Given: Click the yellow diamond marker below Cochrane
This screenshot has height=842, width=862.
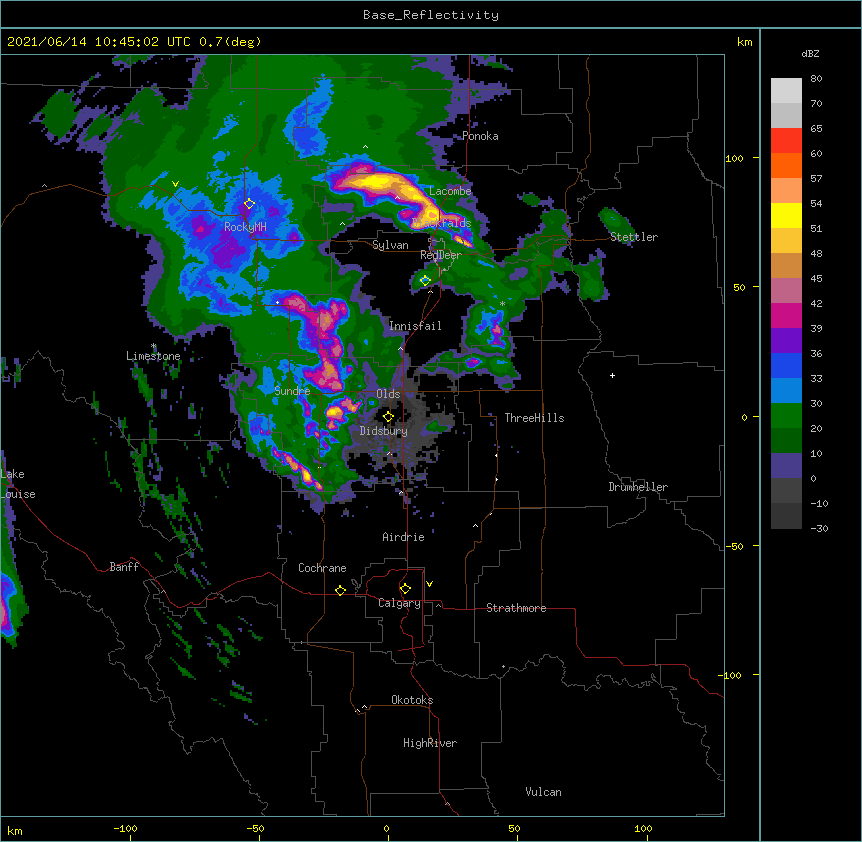Looking at the screenshot, I should 340,590.
